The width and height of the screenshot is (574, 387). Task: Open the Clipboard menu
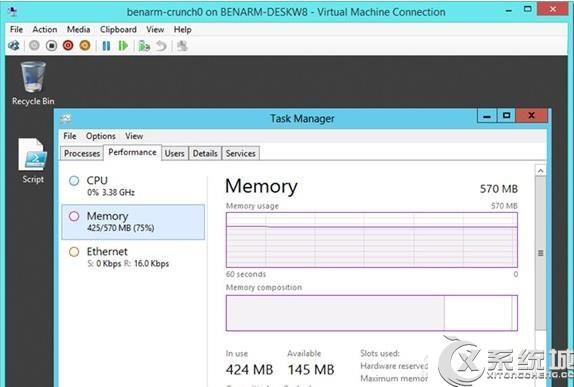pos(118,29)
